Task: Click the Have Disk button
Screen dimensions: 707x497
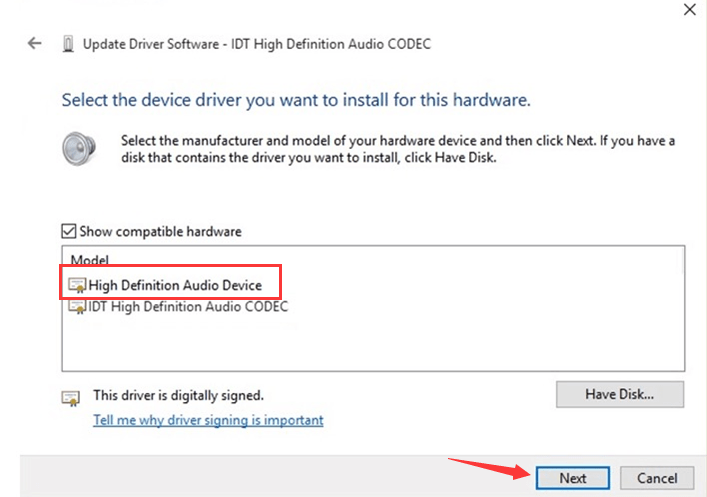Action: [x=619, y=394]
